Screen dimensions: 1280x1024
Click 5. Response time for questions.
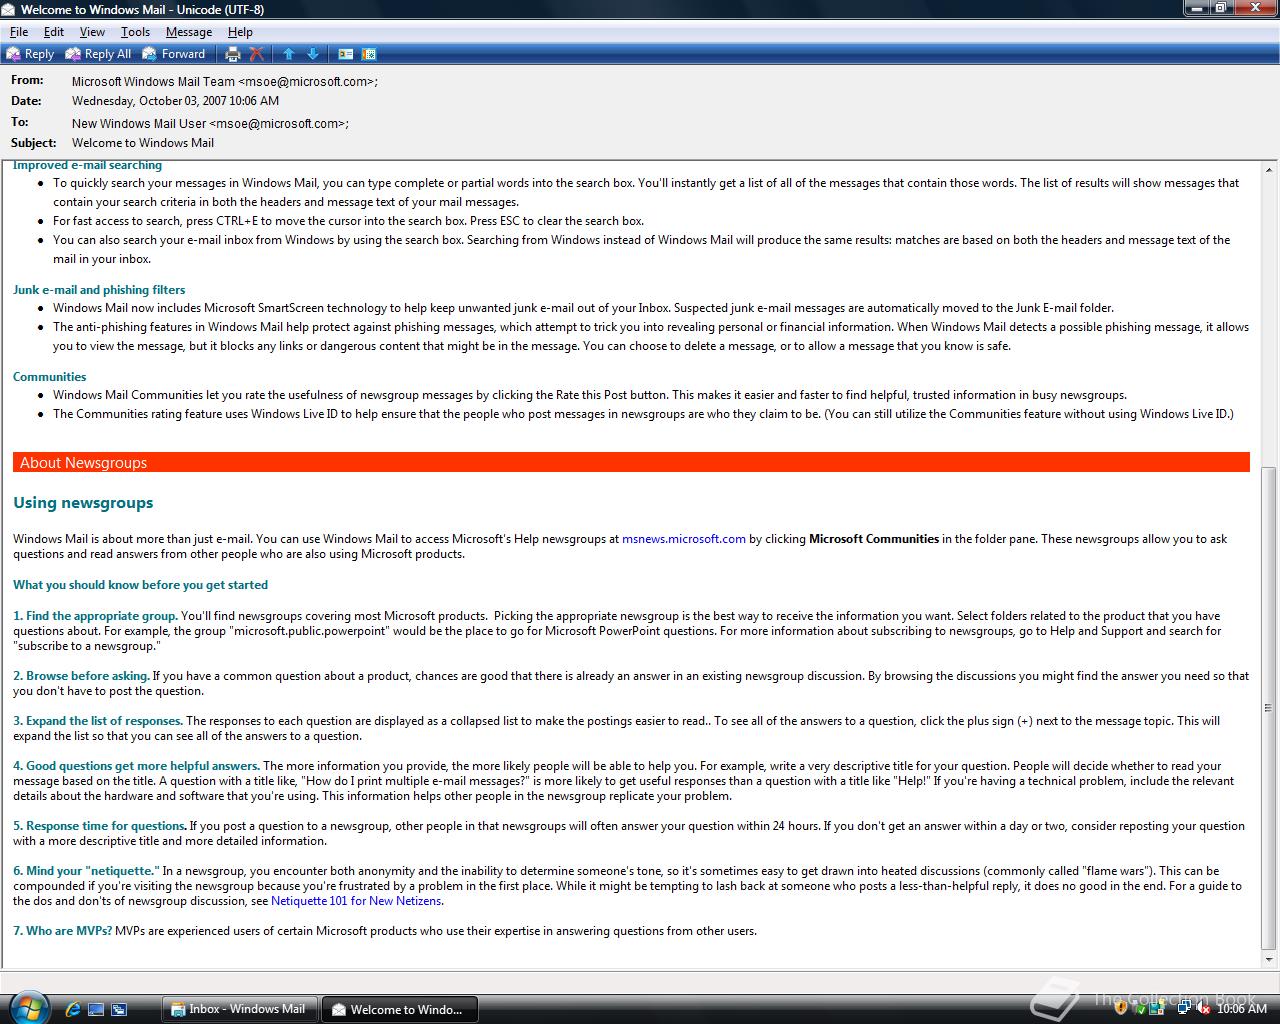coord(99,826)
